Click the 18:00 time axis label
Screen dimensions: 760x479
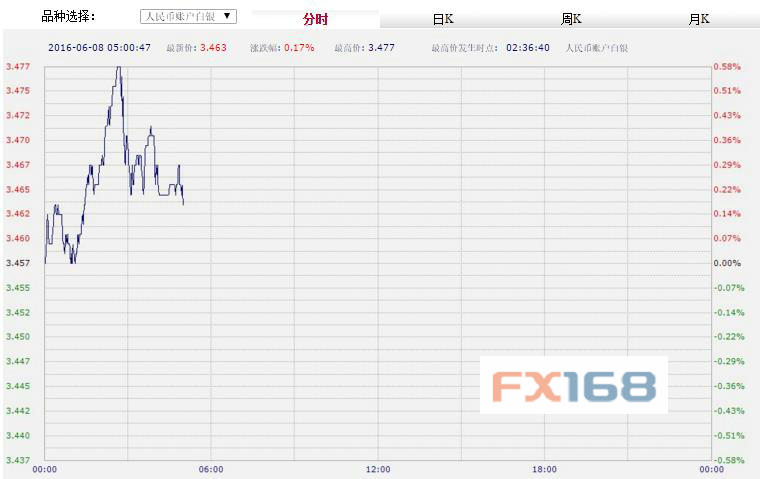pyautogui.click(x=544, y=469)
